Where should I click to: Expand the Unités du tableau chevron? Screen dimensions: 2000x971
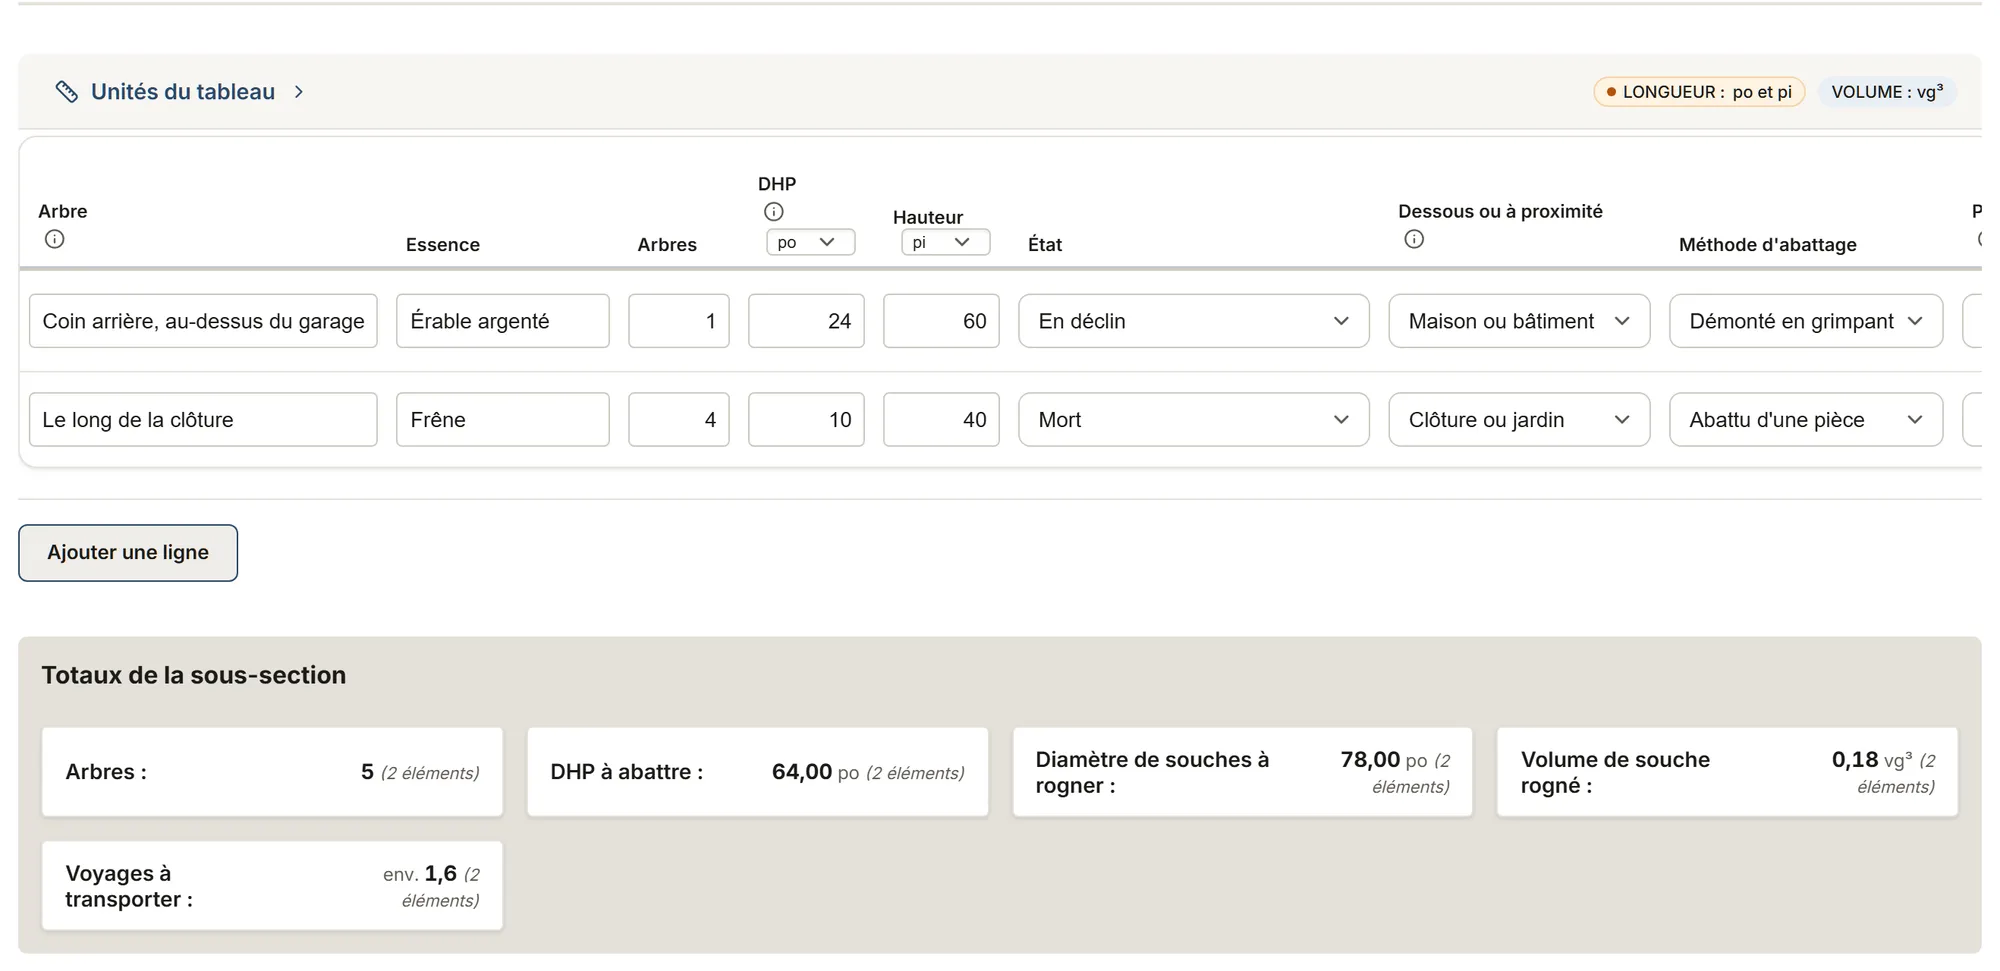(x=299, y=92)
